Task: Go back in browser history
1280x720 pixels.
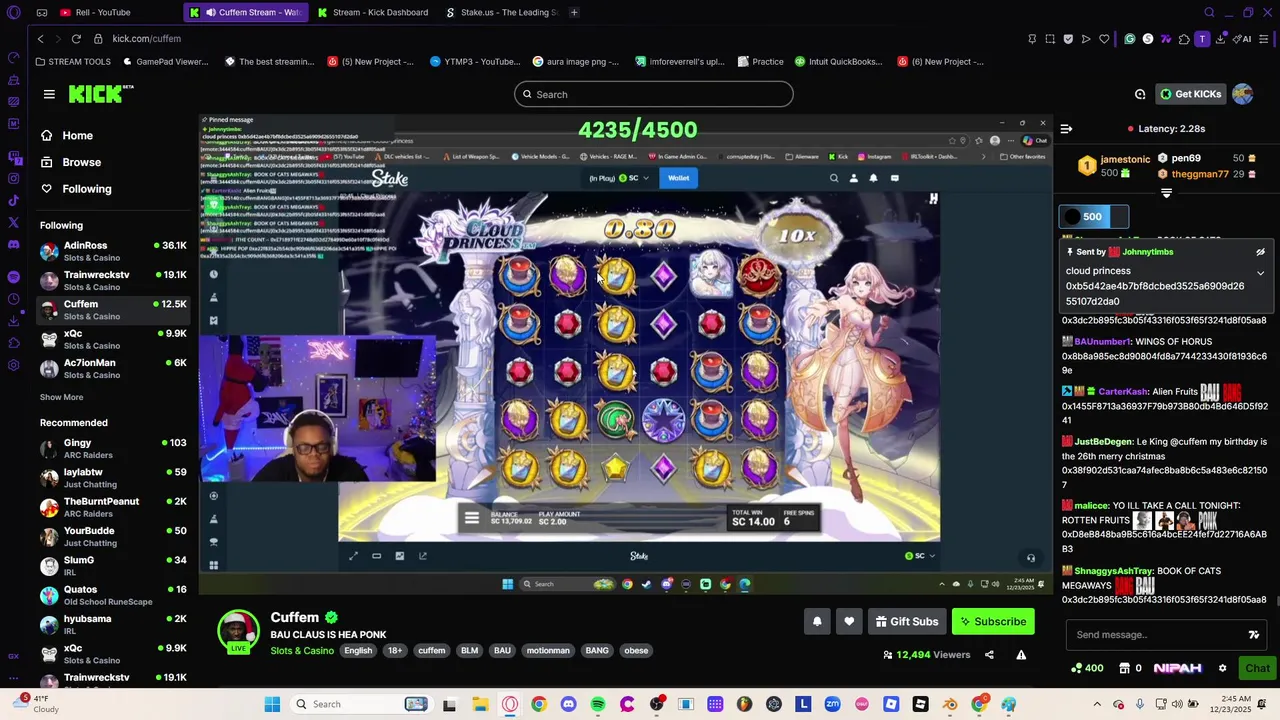Action: coord(40,38)
